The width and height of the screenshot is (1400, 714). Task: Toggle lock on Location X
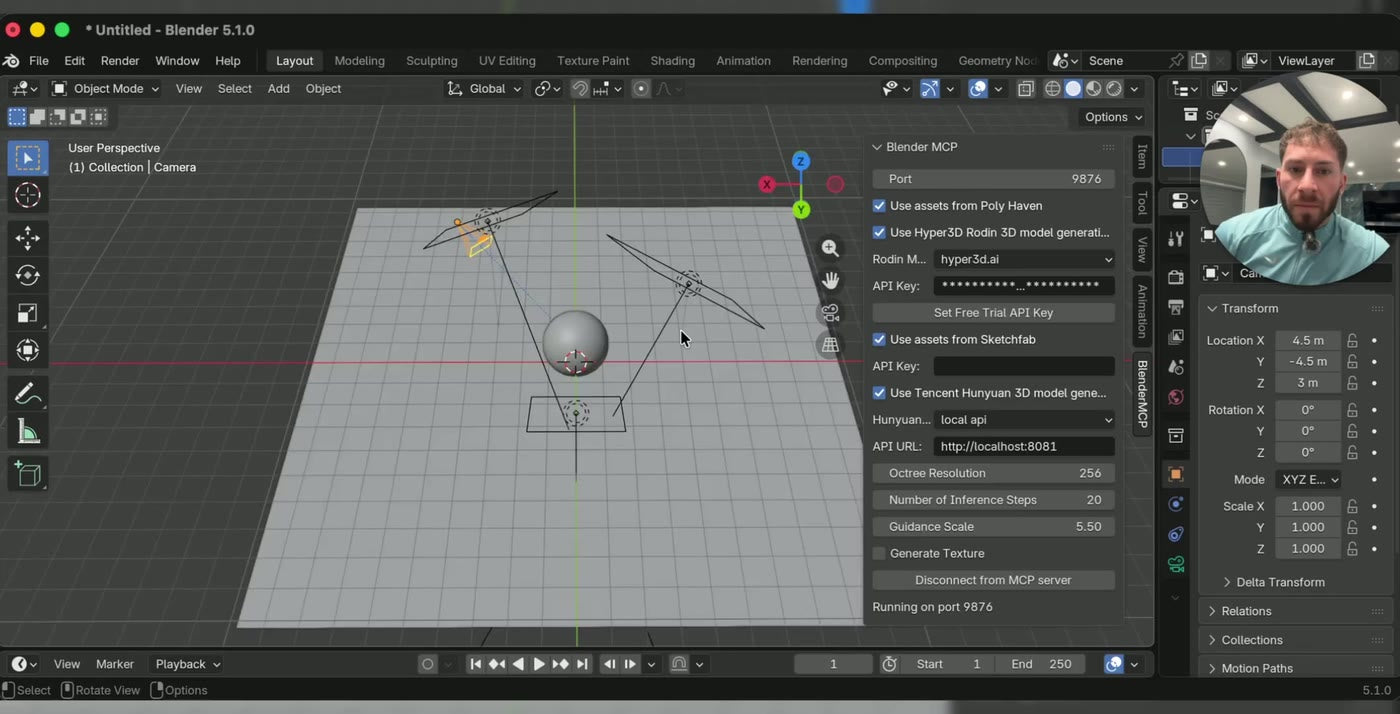pyautogui.click(x=1352, y=340)
